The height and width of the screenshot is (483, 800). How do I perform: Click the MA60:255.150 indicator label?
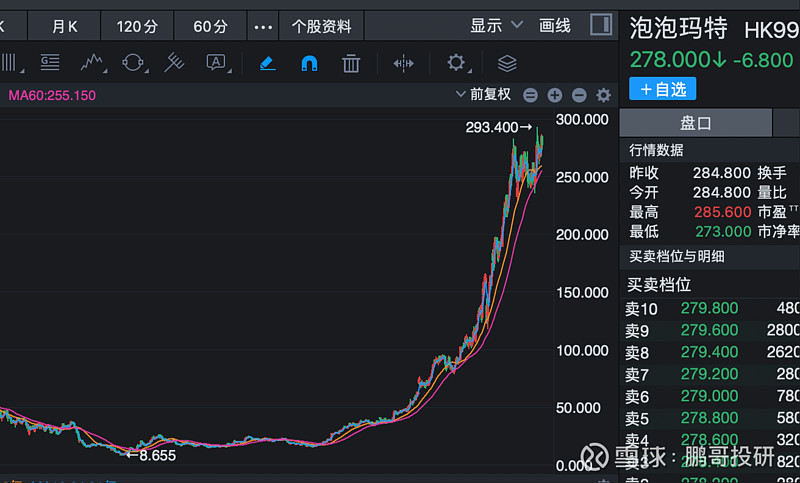(52, 95)
